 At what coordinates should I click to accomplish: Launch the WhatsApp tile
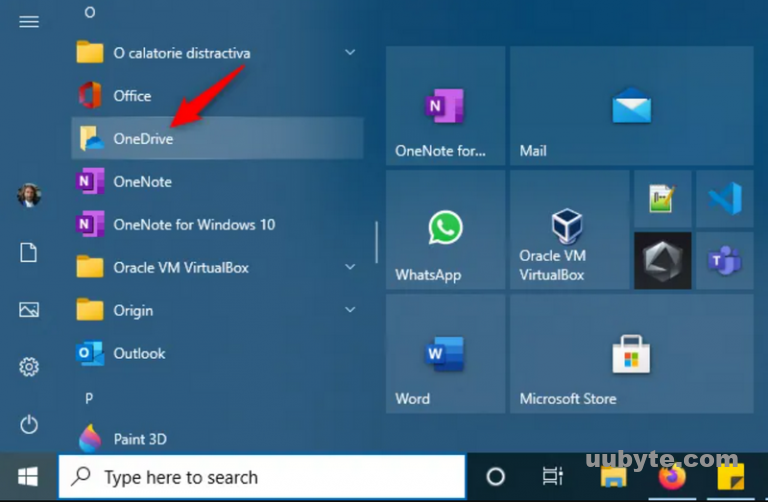[445, 230]
